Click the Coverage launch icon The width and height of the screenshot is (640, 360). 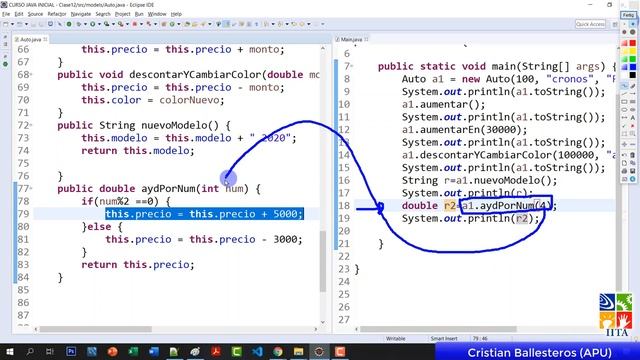(x=107, y=24)
